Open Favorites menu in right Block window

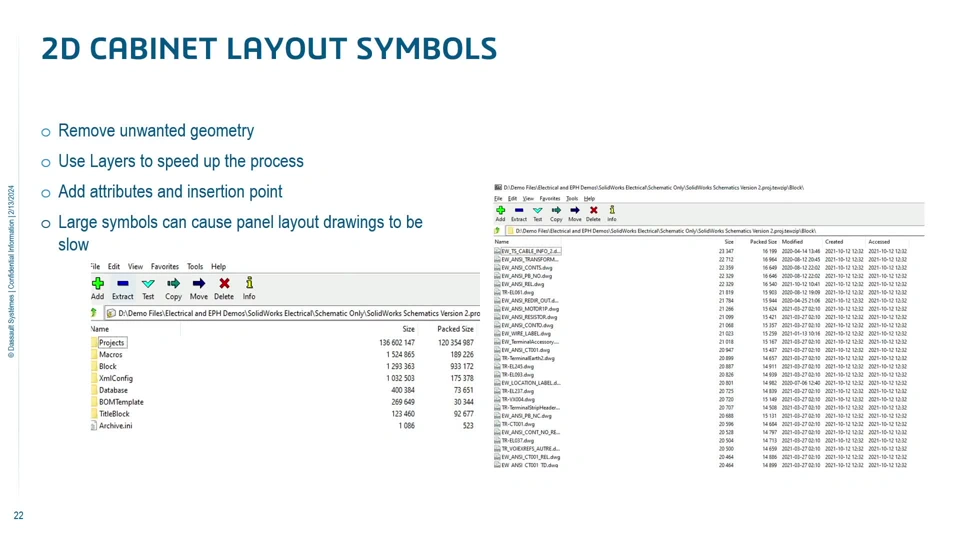(x=550, y=199)
